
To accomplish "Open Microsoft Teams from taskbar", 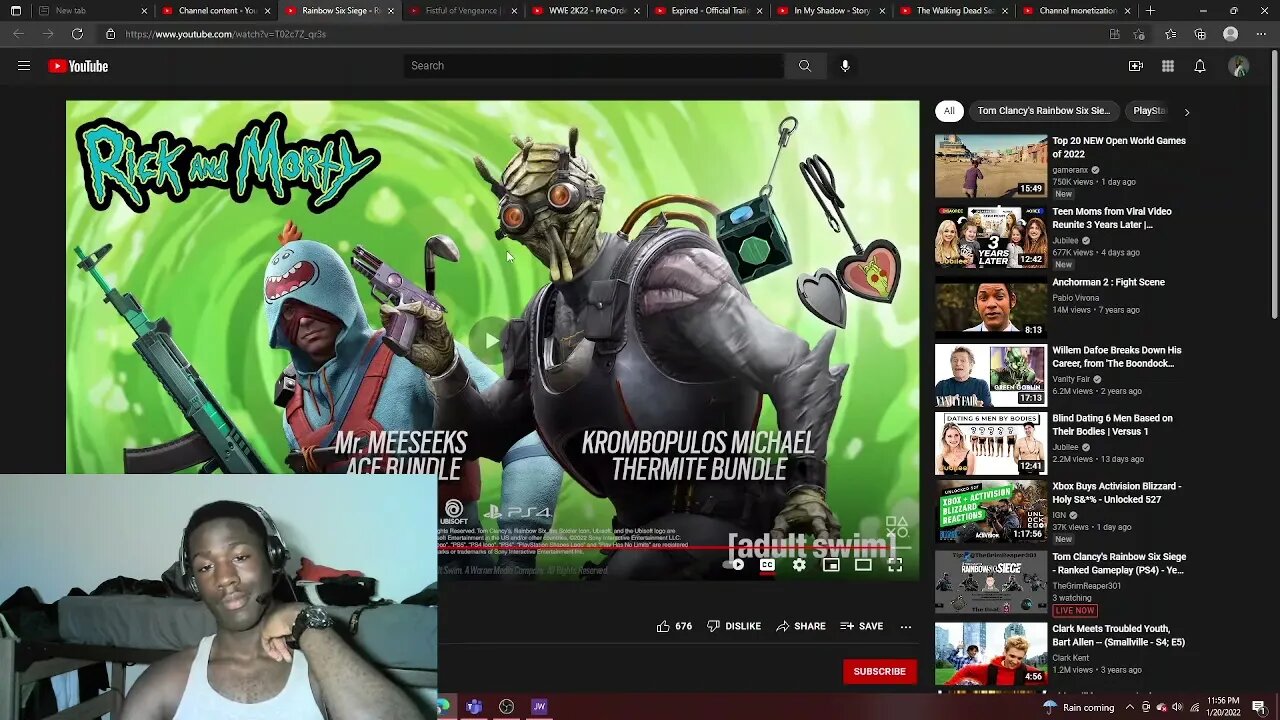I will click(474, 707).
